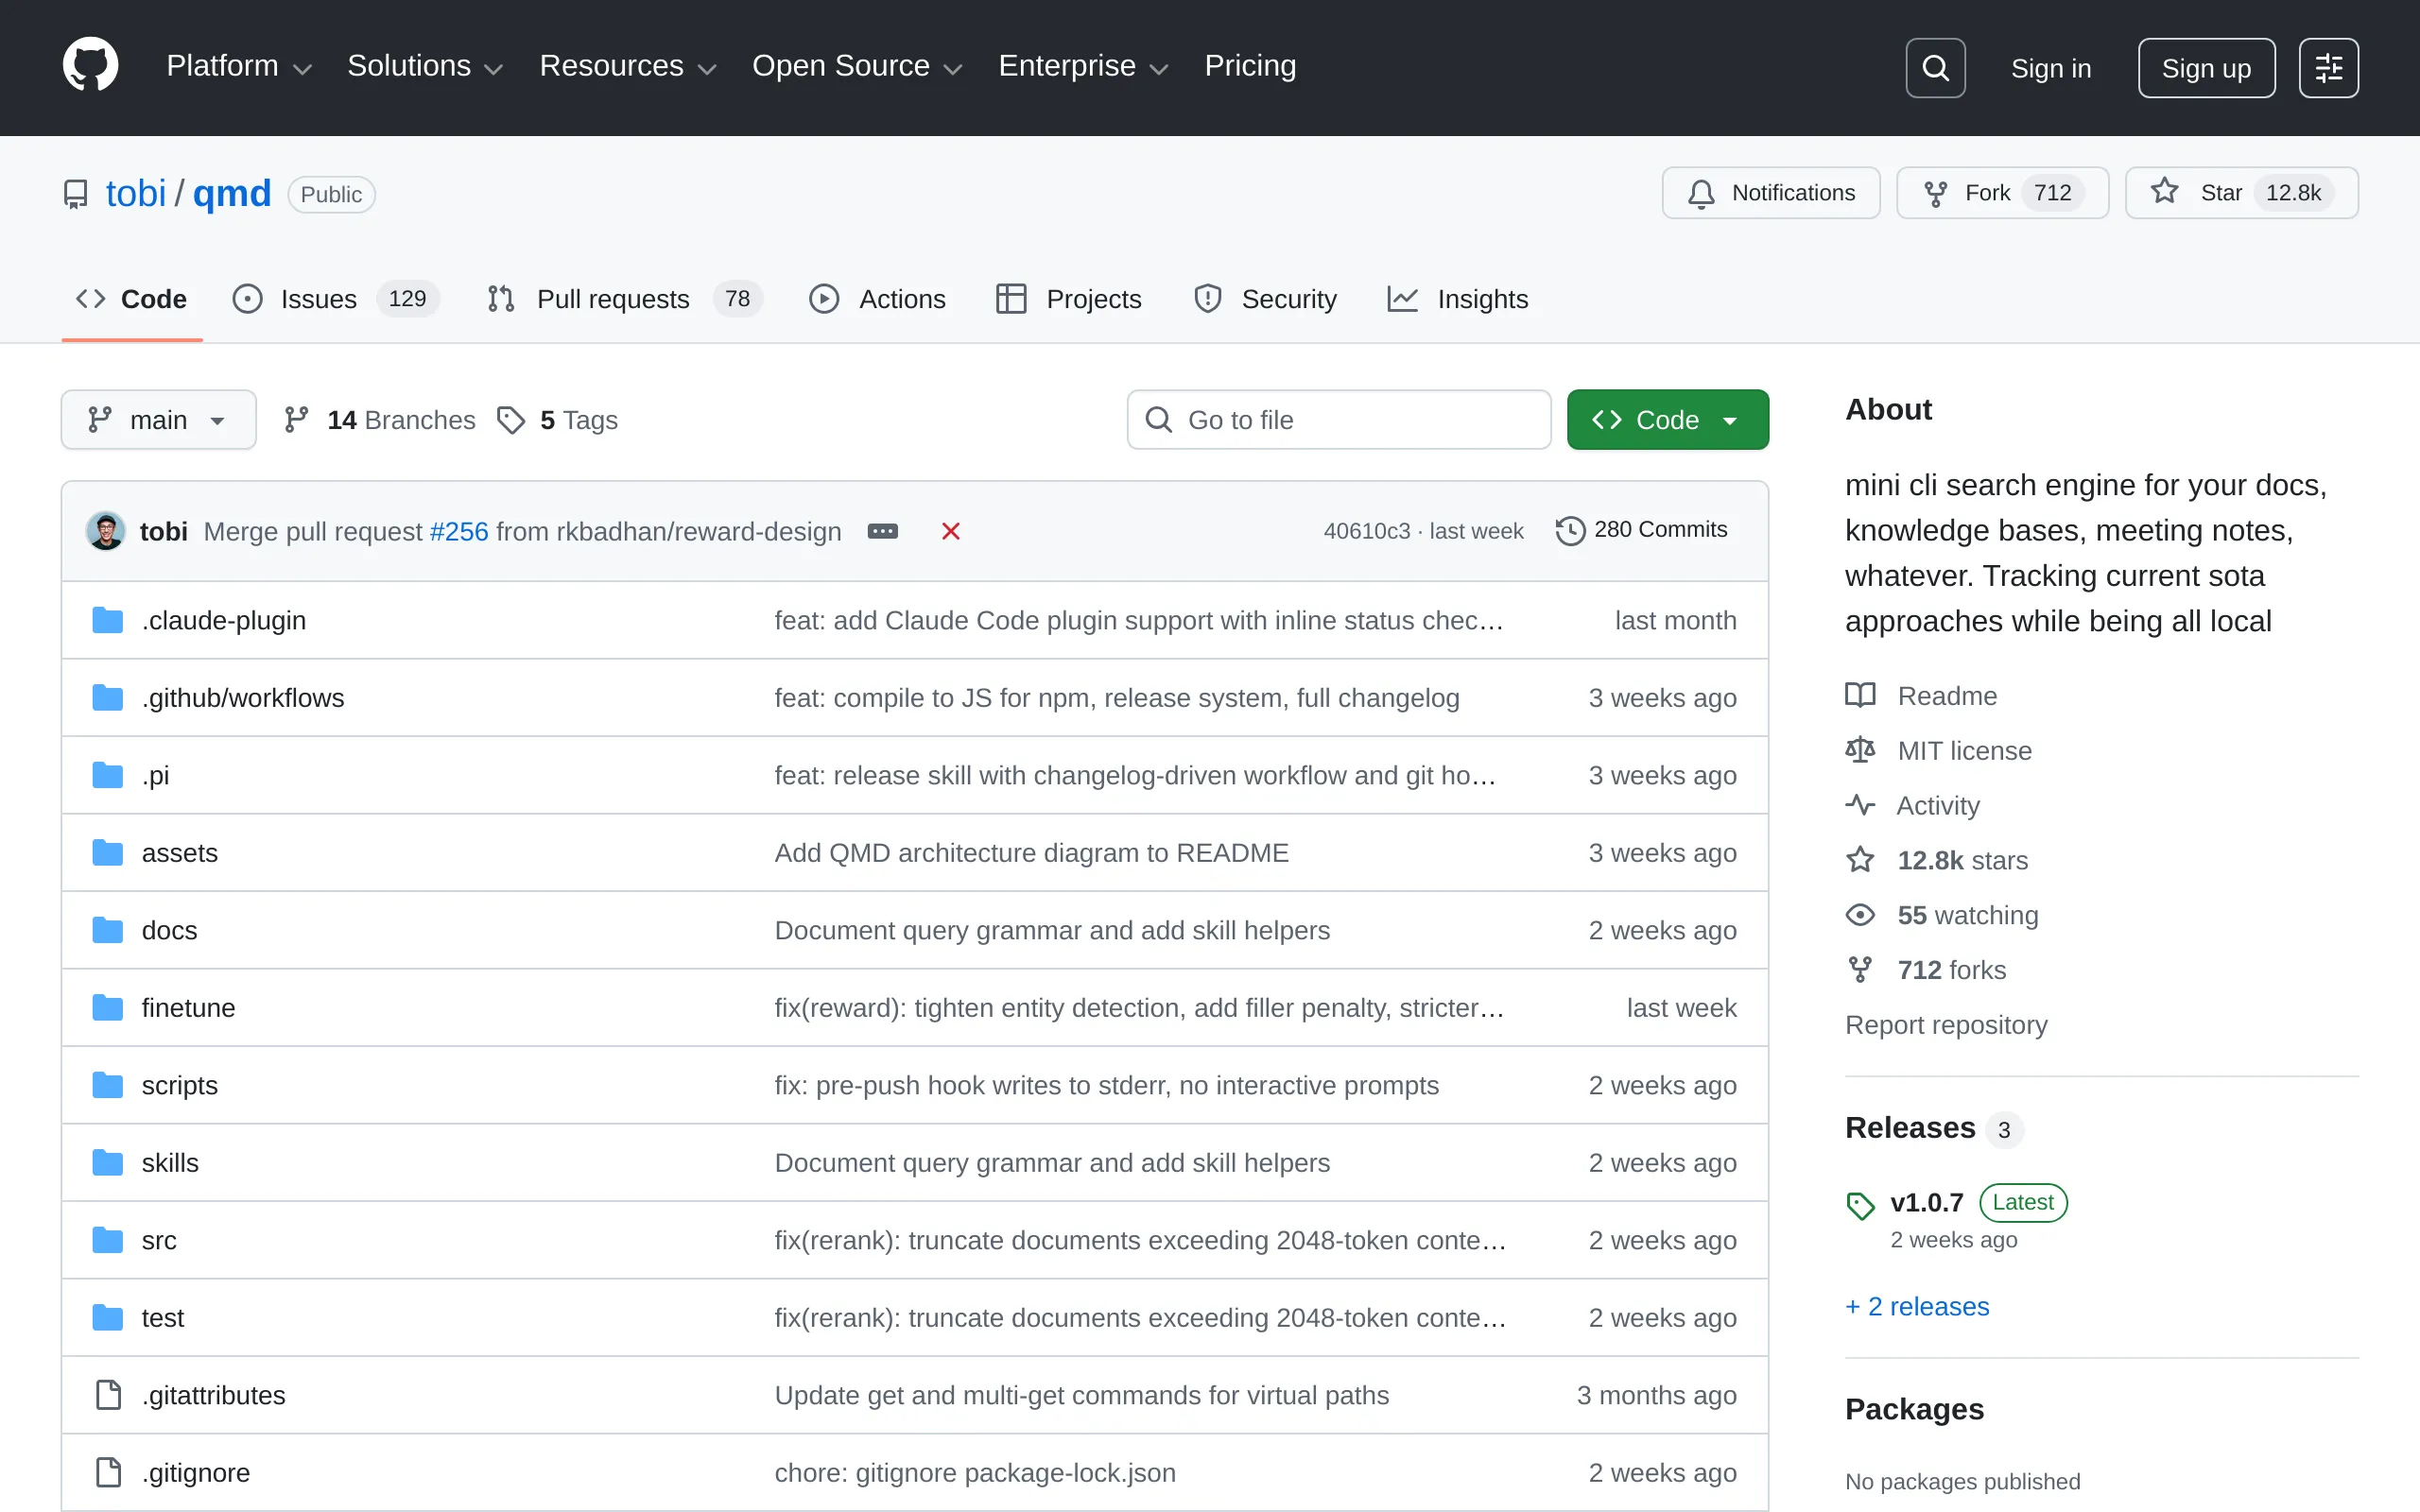Select the Activity pulse icon
Image resolution: width=2420 pixels, height=1512 pixels.
click(x=1860, y=805)
